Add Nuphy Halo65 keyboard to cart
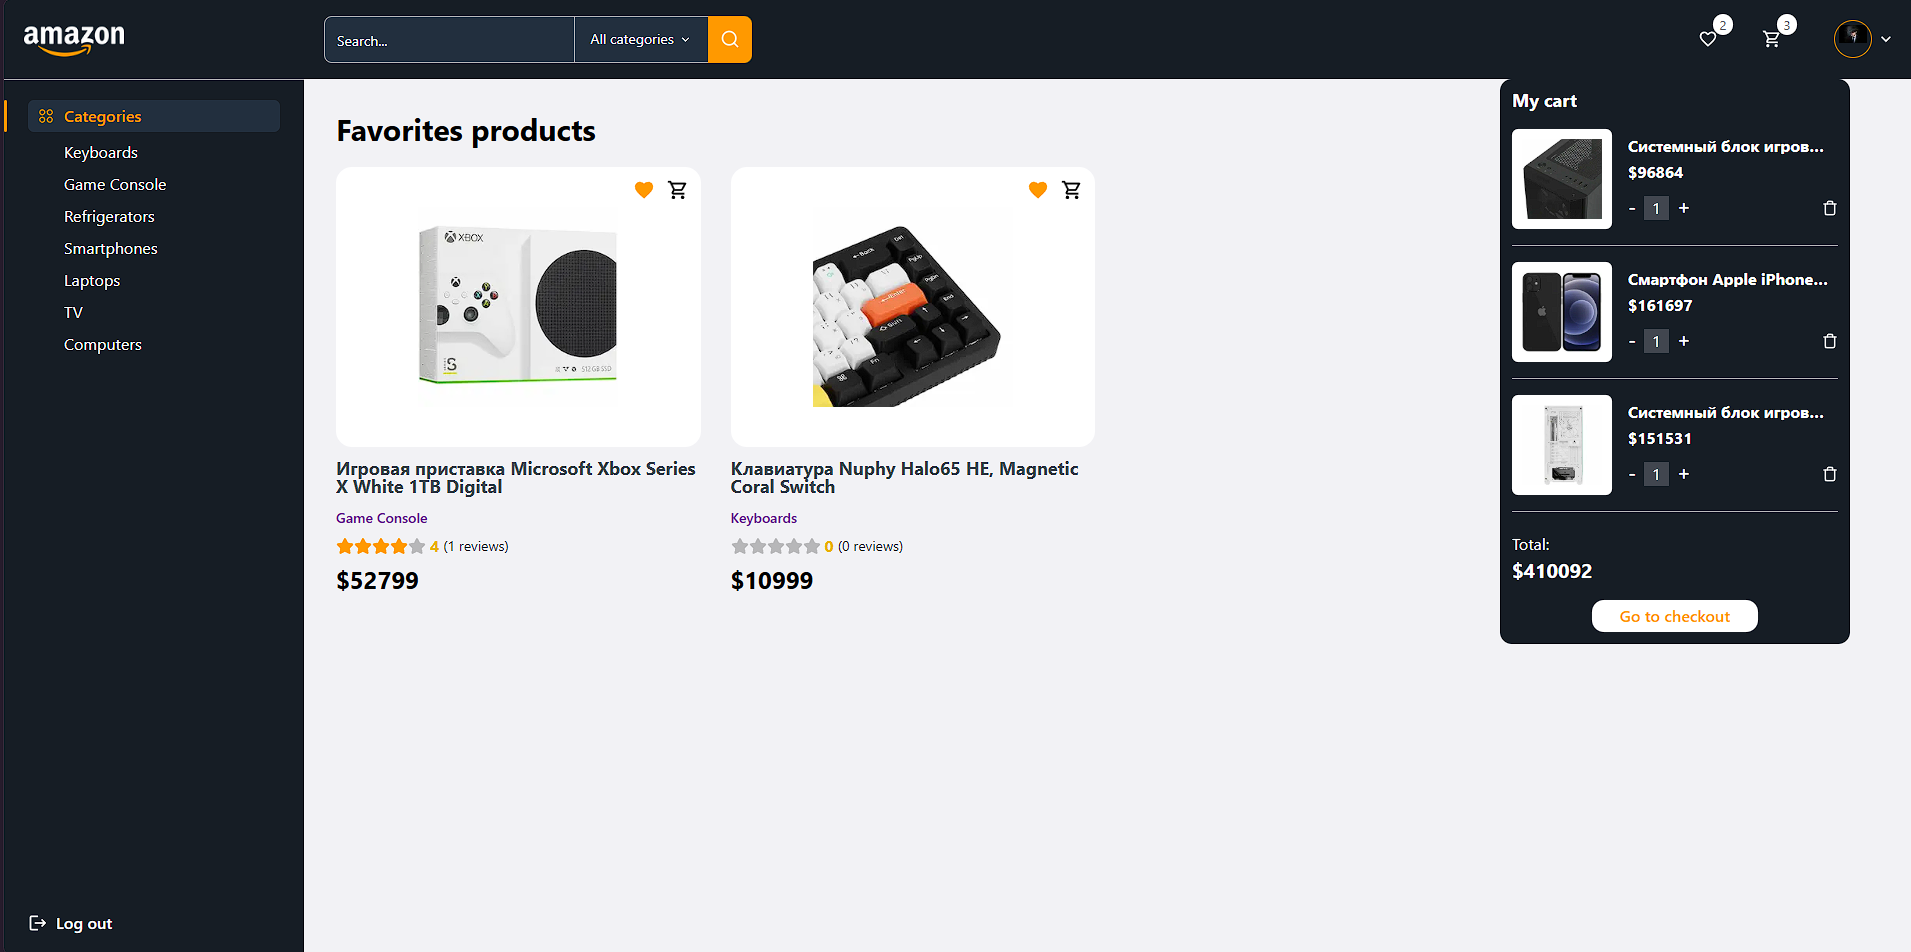1911x952 pixels. point(1071,190)
